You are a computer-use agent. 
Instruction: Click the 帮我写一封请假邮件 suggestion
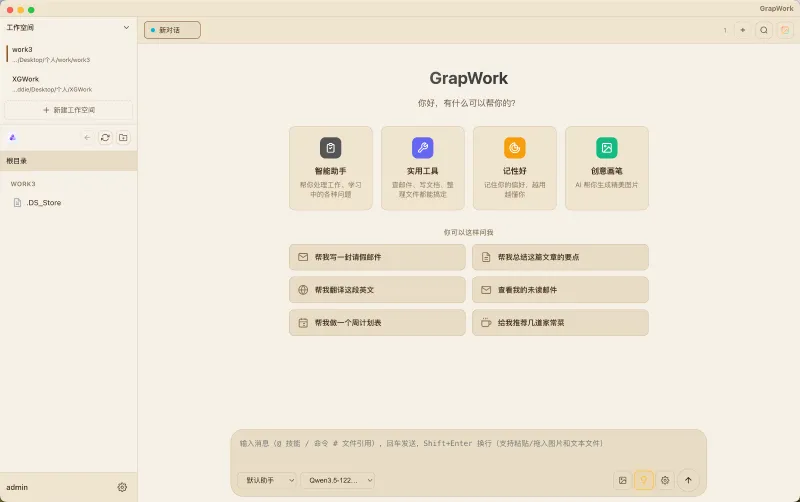point(377,257)
